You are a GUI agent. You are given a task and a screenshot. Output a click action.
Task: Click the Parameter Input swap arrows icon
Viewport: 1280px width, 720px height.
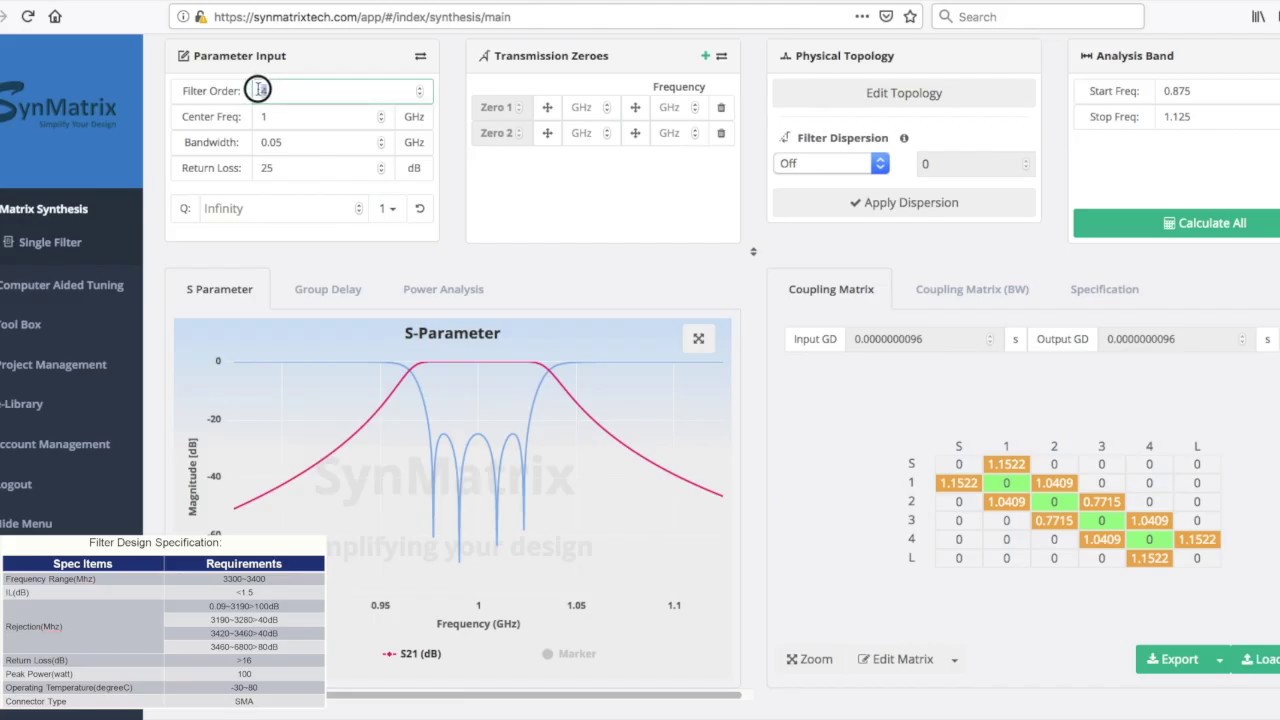(x=420, y=56)
